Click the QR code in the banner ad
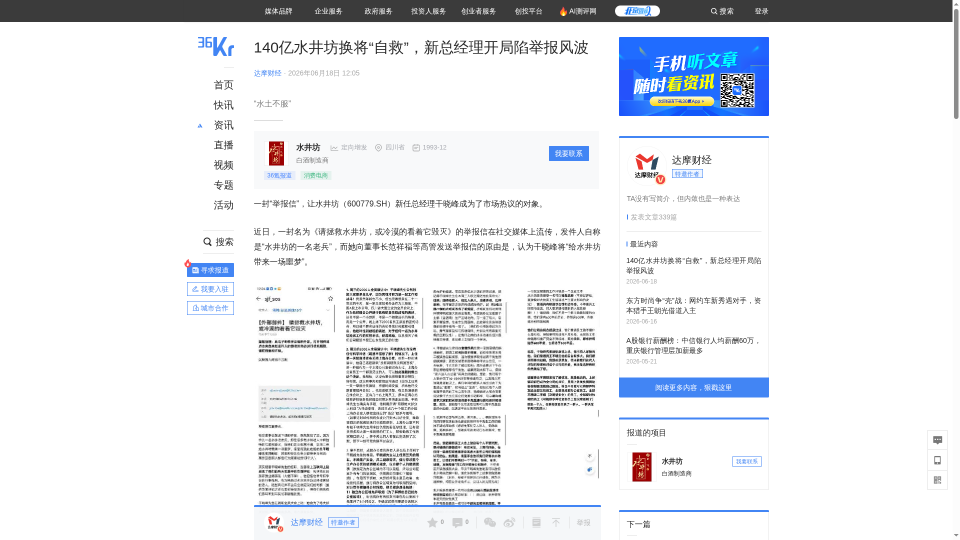The image size is (960, 540). click(737, 90)
